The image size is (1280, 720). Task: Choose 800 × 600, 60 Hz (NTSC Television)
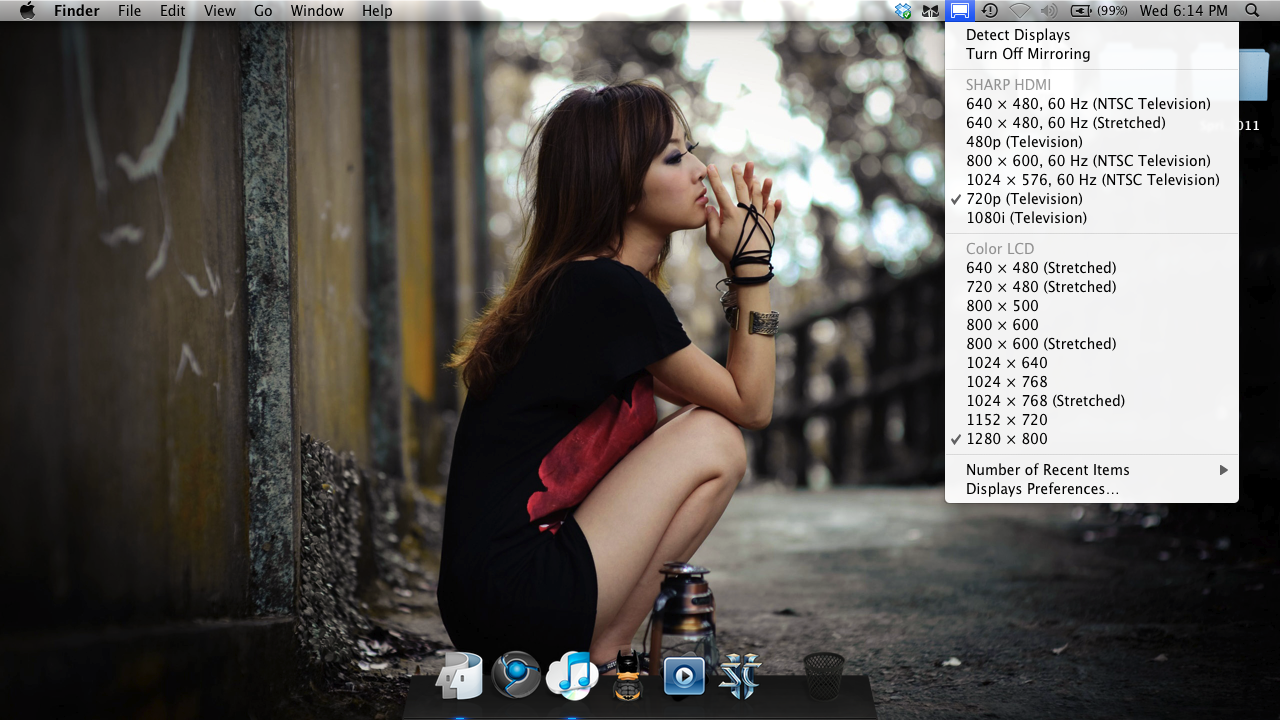click(1092, 161)
